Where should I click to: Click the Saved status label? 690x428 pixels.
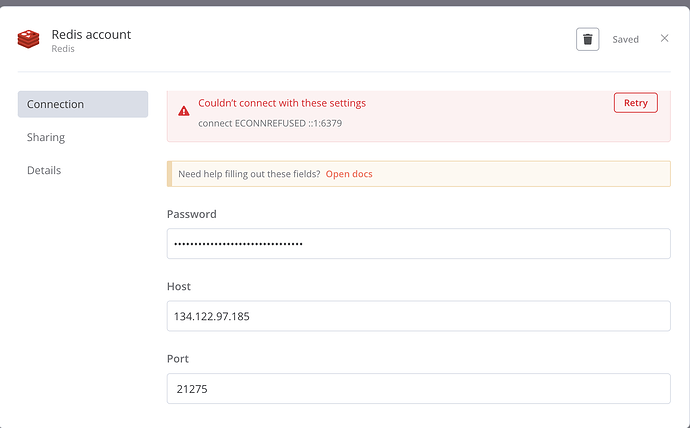tap(625, 39)
